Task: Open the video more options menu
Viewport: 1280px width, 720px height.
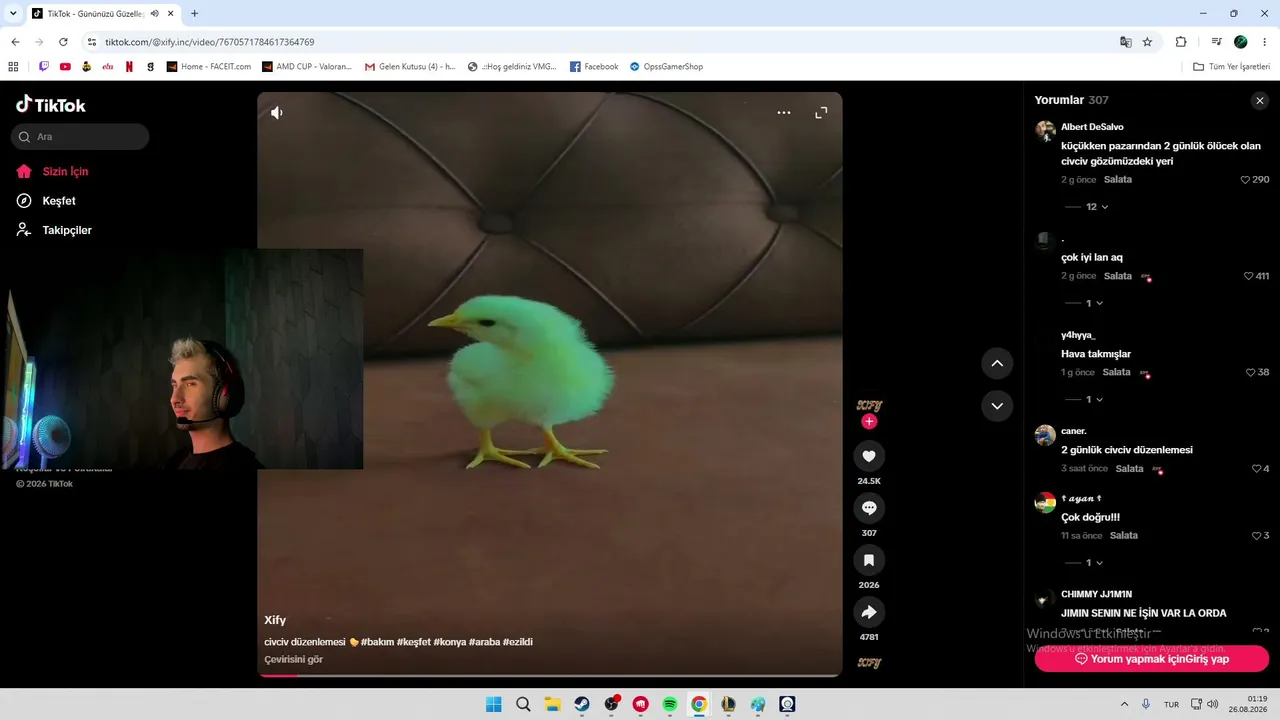Action: [x=784, y=113]
